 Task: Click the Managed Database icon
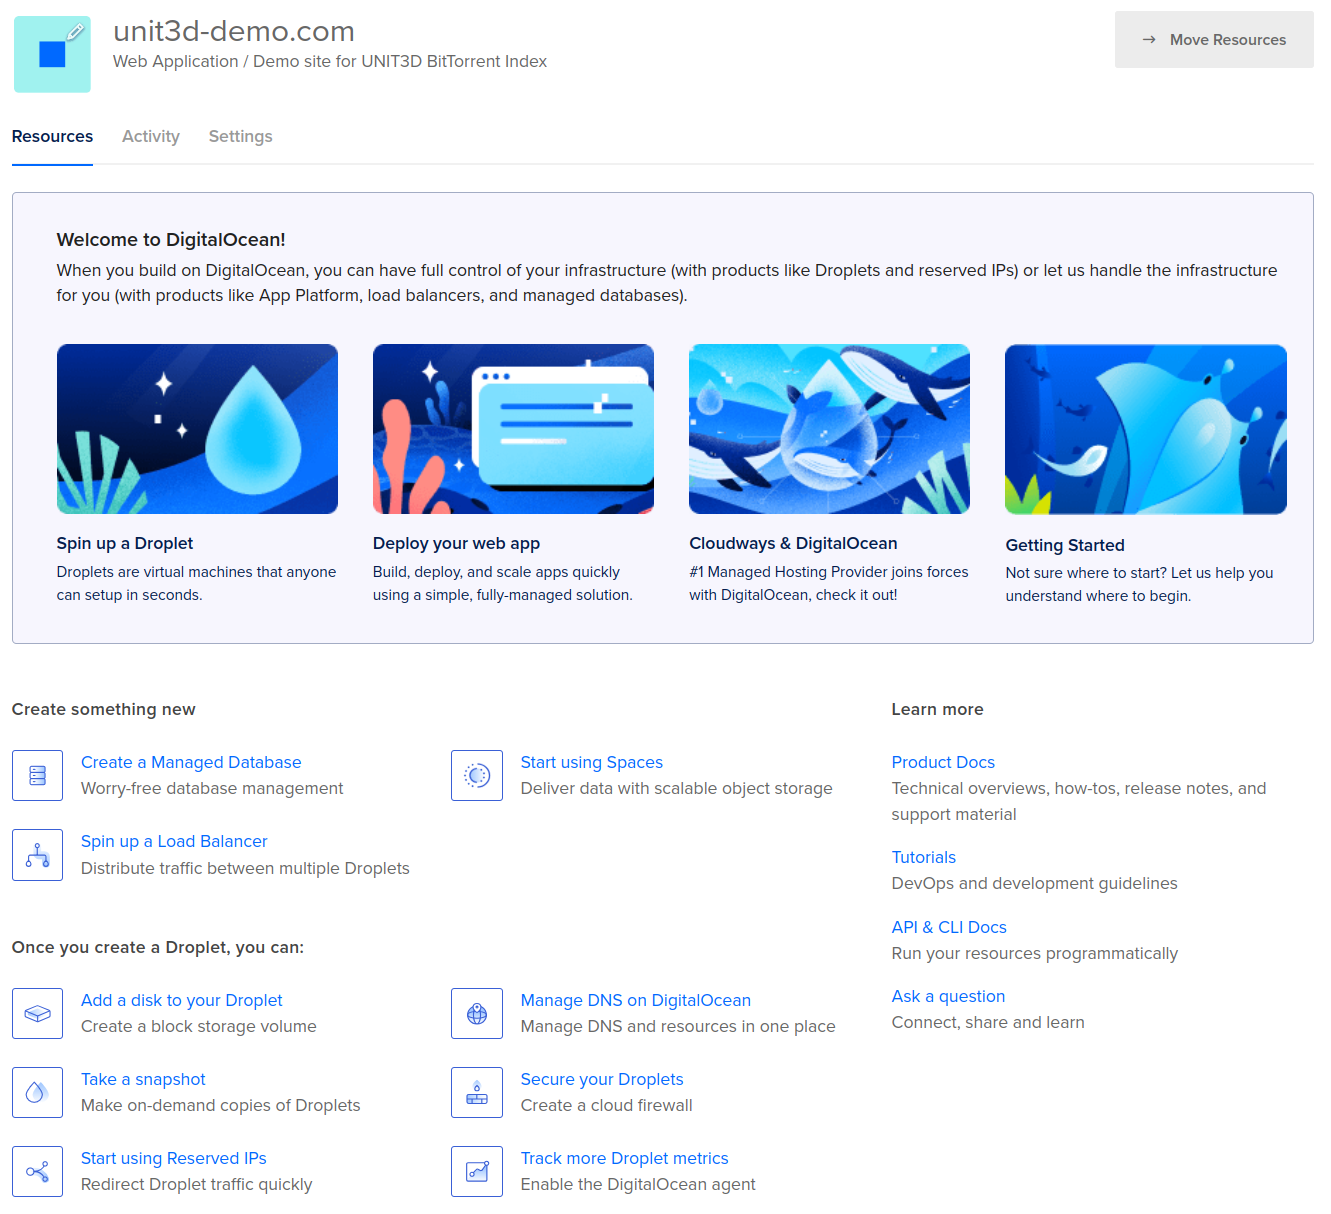point(38,775)
